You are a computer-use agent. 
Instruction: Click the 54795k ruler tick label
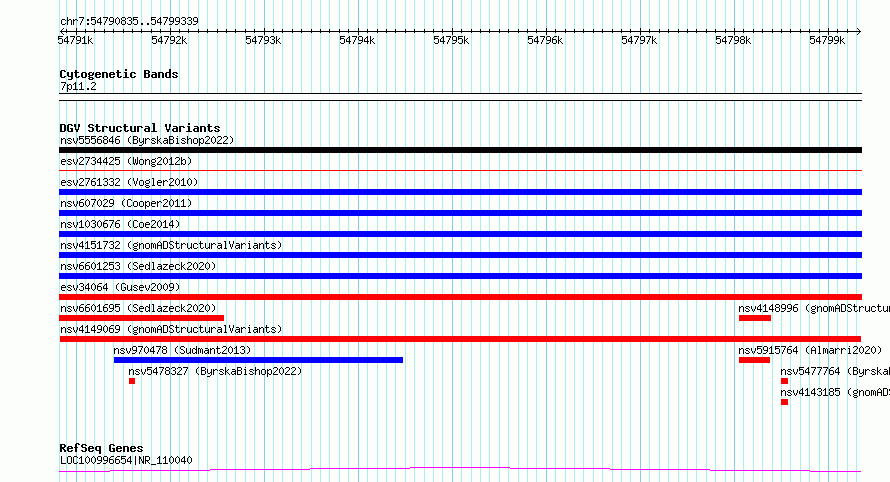pos(451,40)
